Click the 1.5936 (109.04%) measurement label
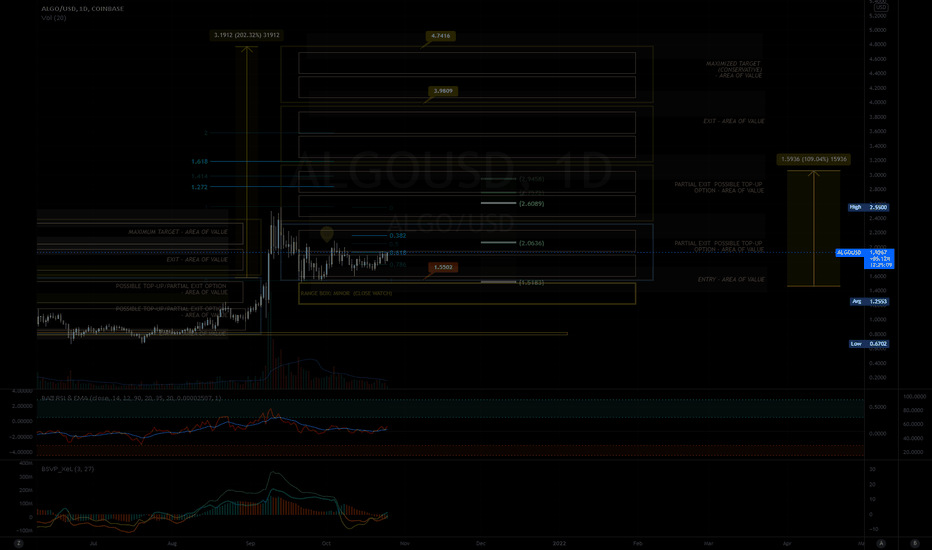This screenshot has height=550, width=932. 813,159
